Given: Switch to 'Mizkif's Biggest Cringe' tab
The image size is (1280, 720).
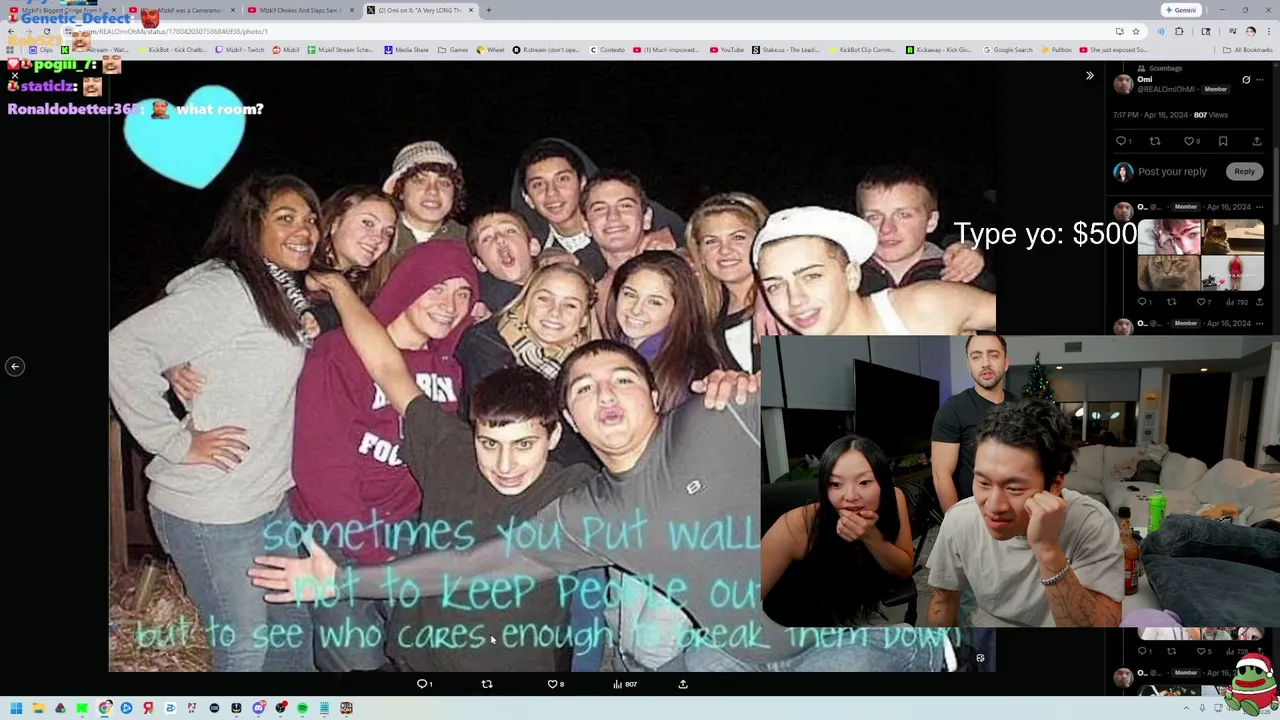Looking at the screenshot, I should [60, 10].
